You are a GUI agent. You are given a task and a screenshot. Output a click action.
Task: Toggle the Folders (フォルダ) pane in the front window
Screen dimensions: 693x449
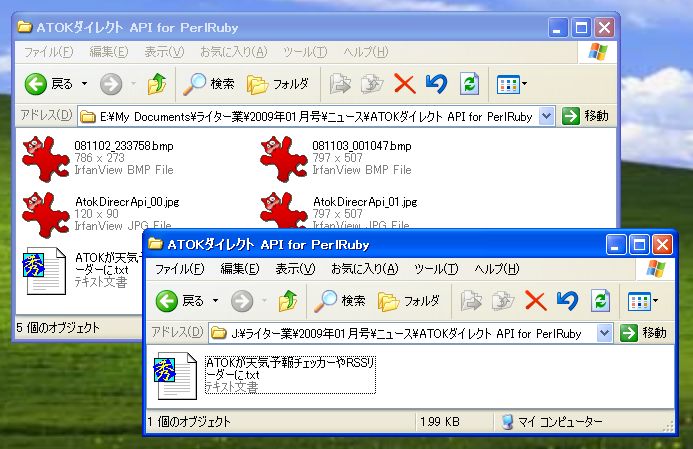click(x=409, y=301)
